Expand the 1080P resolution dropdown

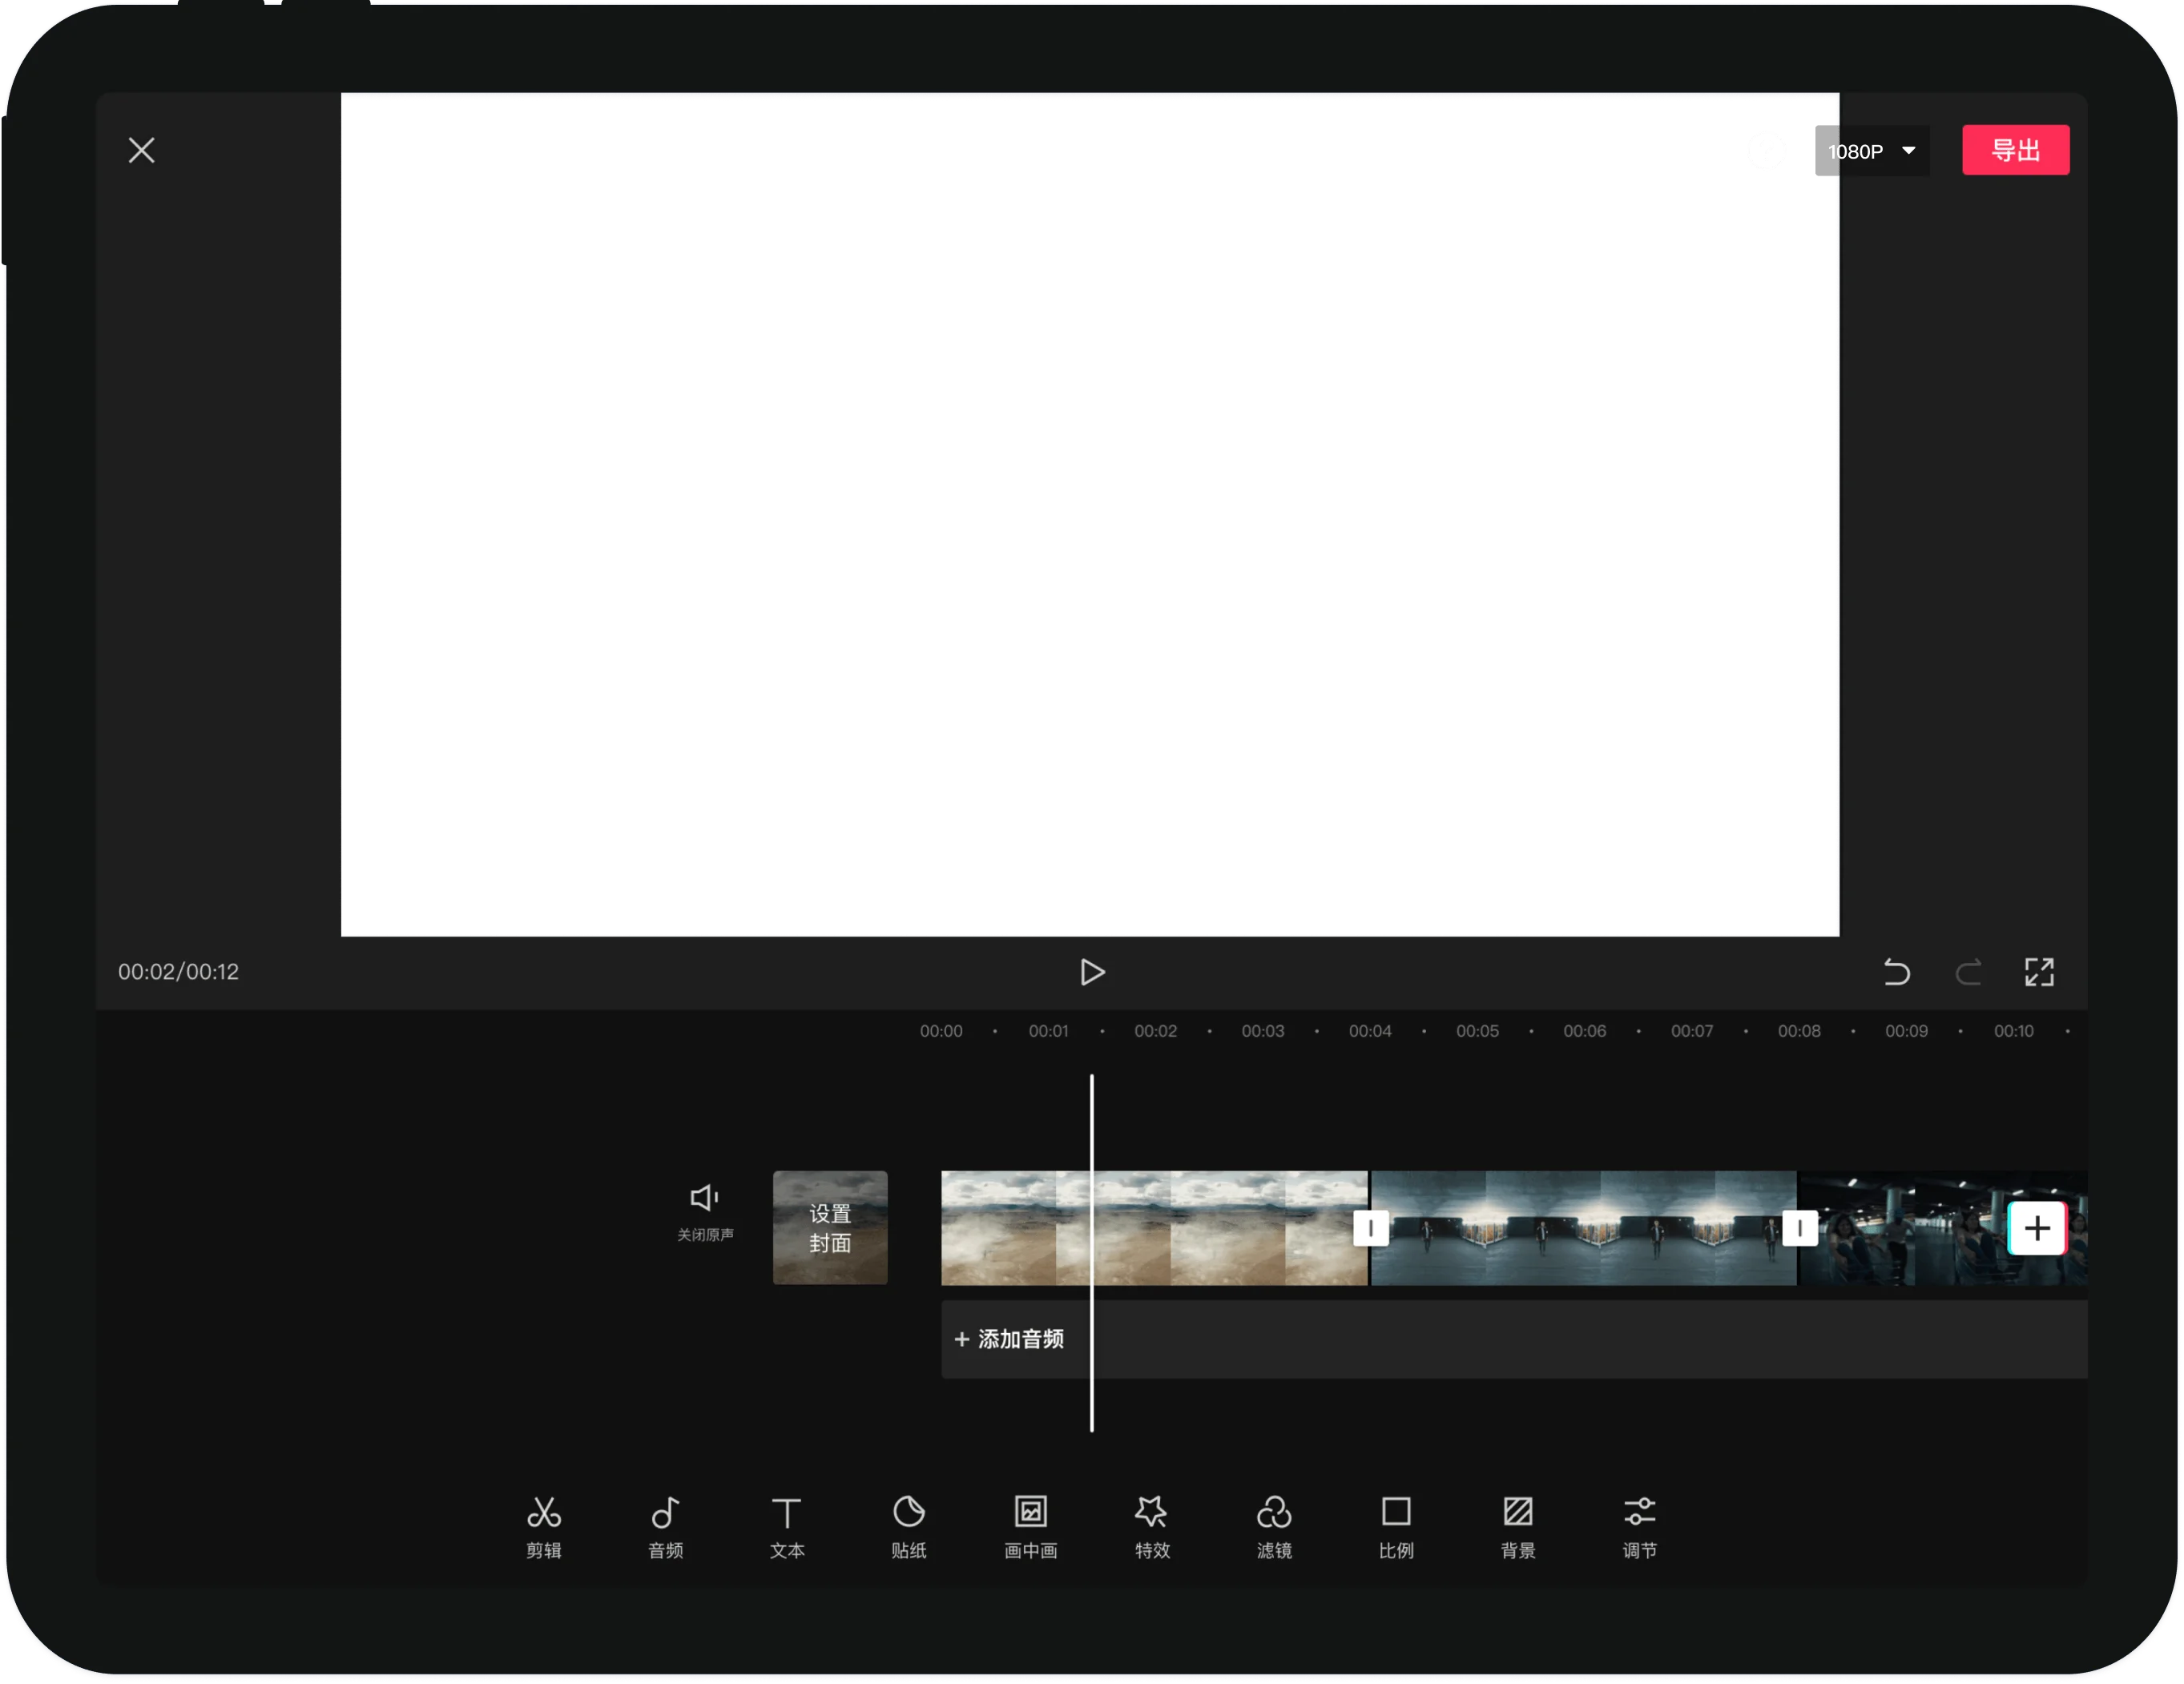1871,151
